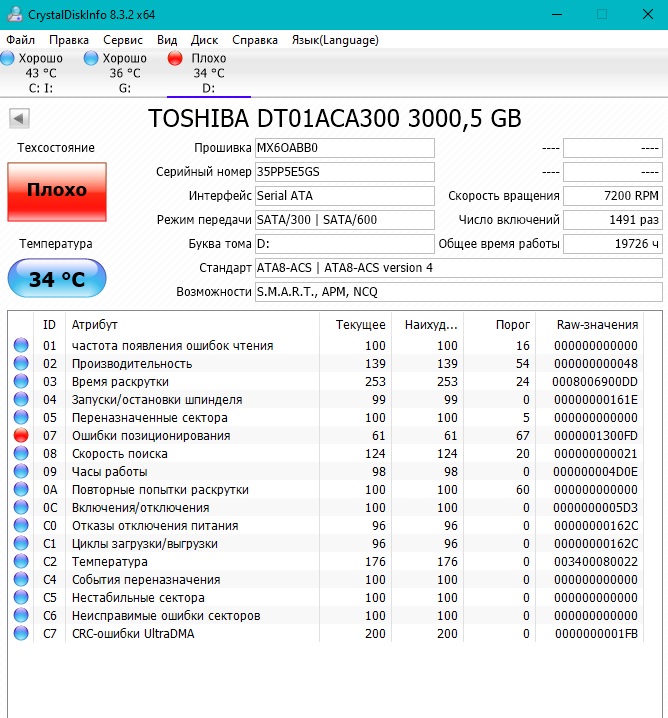Screen dimensions: 668x718
Task: Click the red Плохо health status button
Action: [57, 192]
